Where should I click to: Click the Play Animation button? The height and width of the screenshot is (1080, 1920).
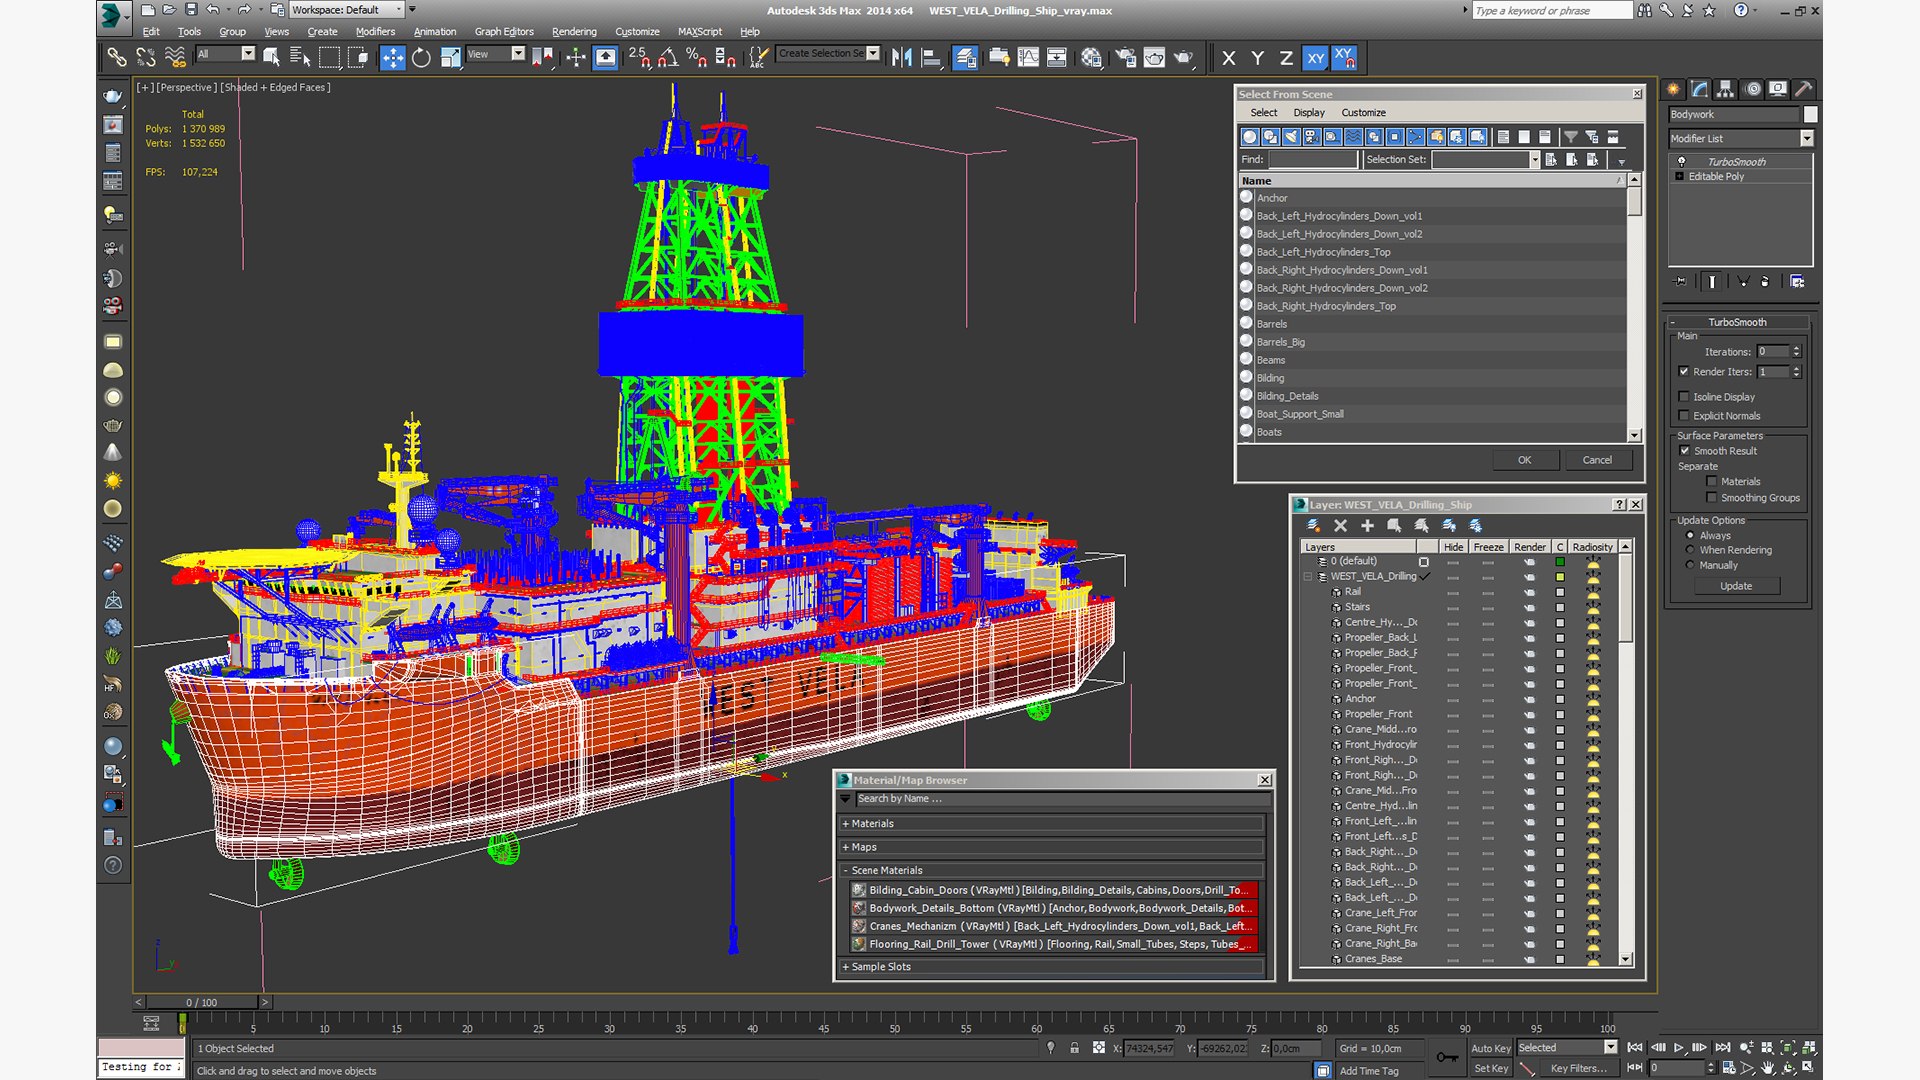(1679, 1047)
